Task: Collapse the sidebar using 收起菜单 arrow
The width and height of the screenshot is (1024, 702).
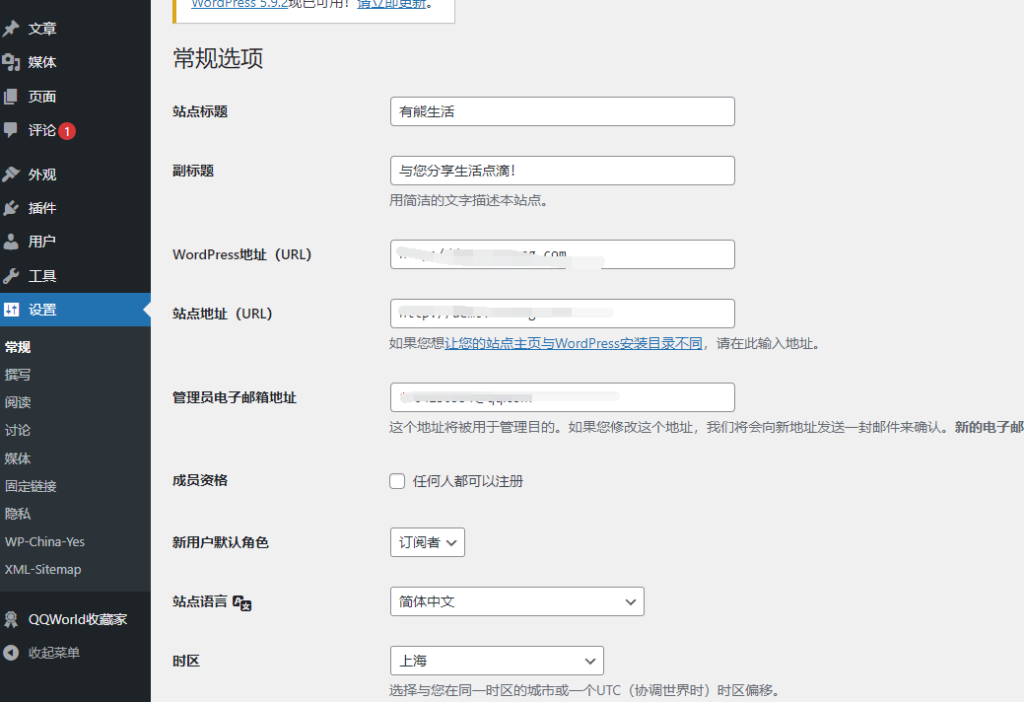Action: (x=11, y=653)
